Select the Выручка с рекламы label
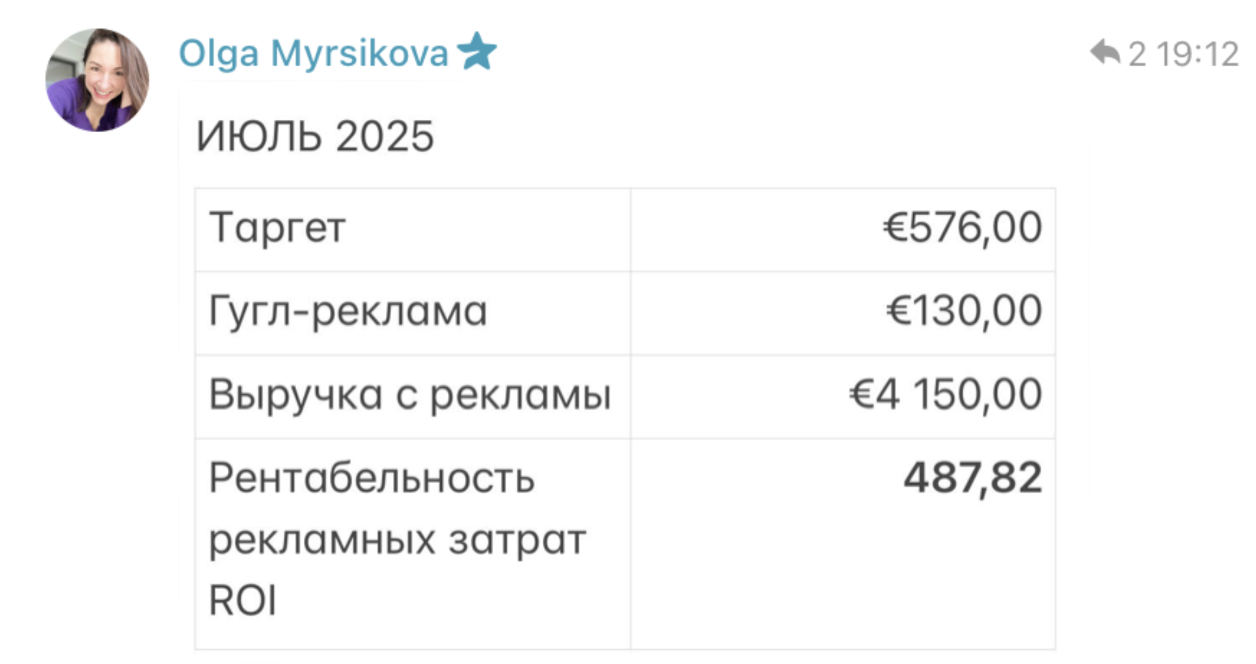 point(410,396)
